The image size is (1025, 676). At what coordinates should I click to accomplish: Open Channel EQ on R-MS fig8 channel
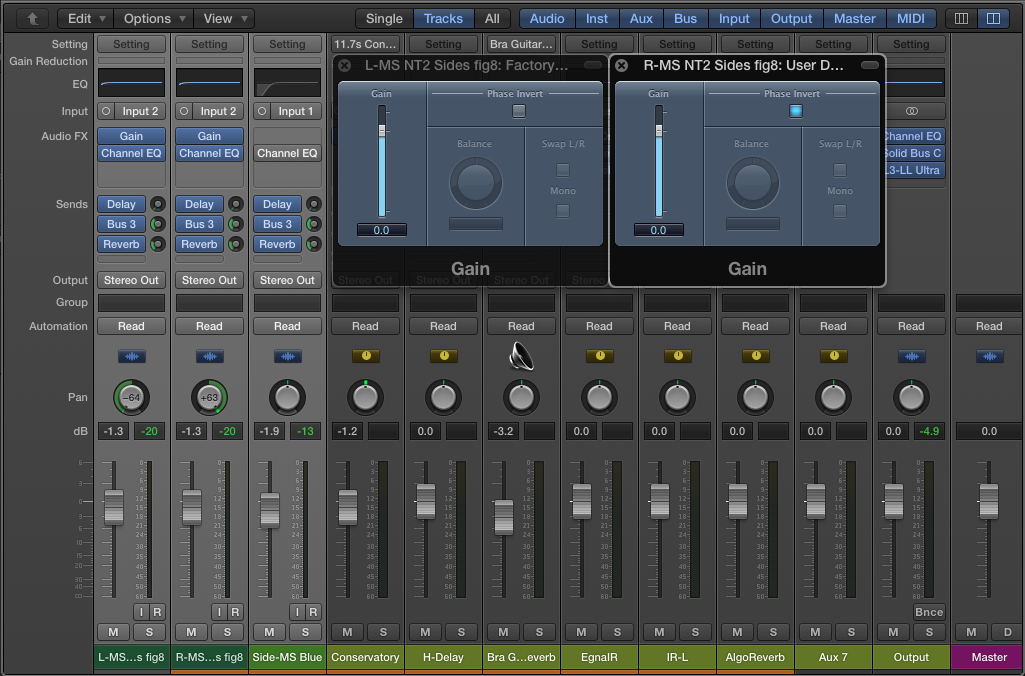coord(209,153)
